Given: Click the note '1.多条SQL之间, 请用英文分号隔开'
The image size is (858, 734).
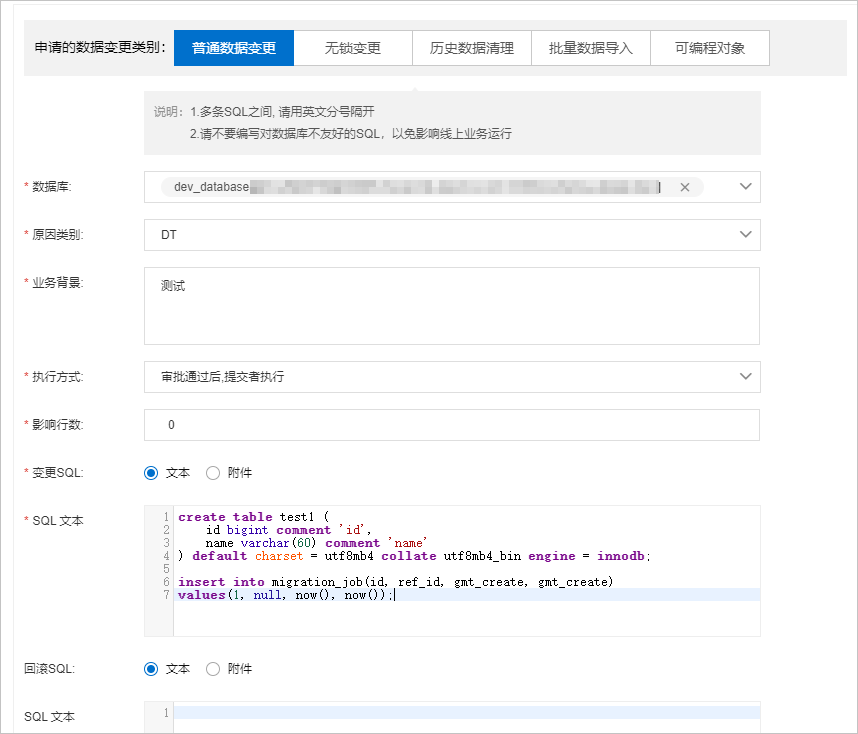Looking at the screenshot, I should (282, 112).
